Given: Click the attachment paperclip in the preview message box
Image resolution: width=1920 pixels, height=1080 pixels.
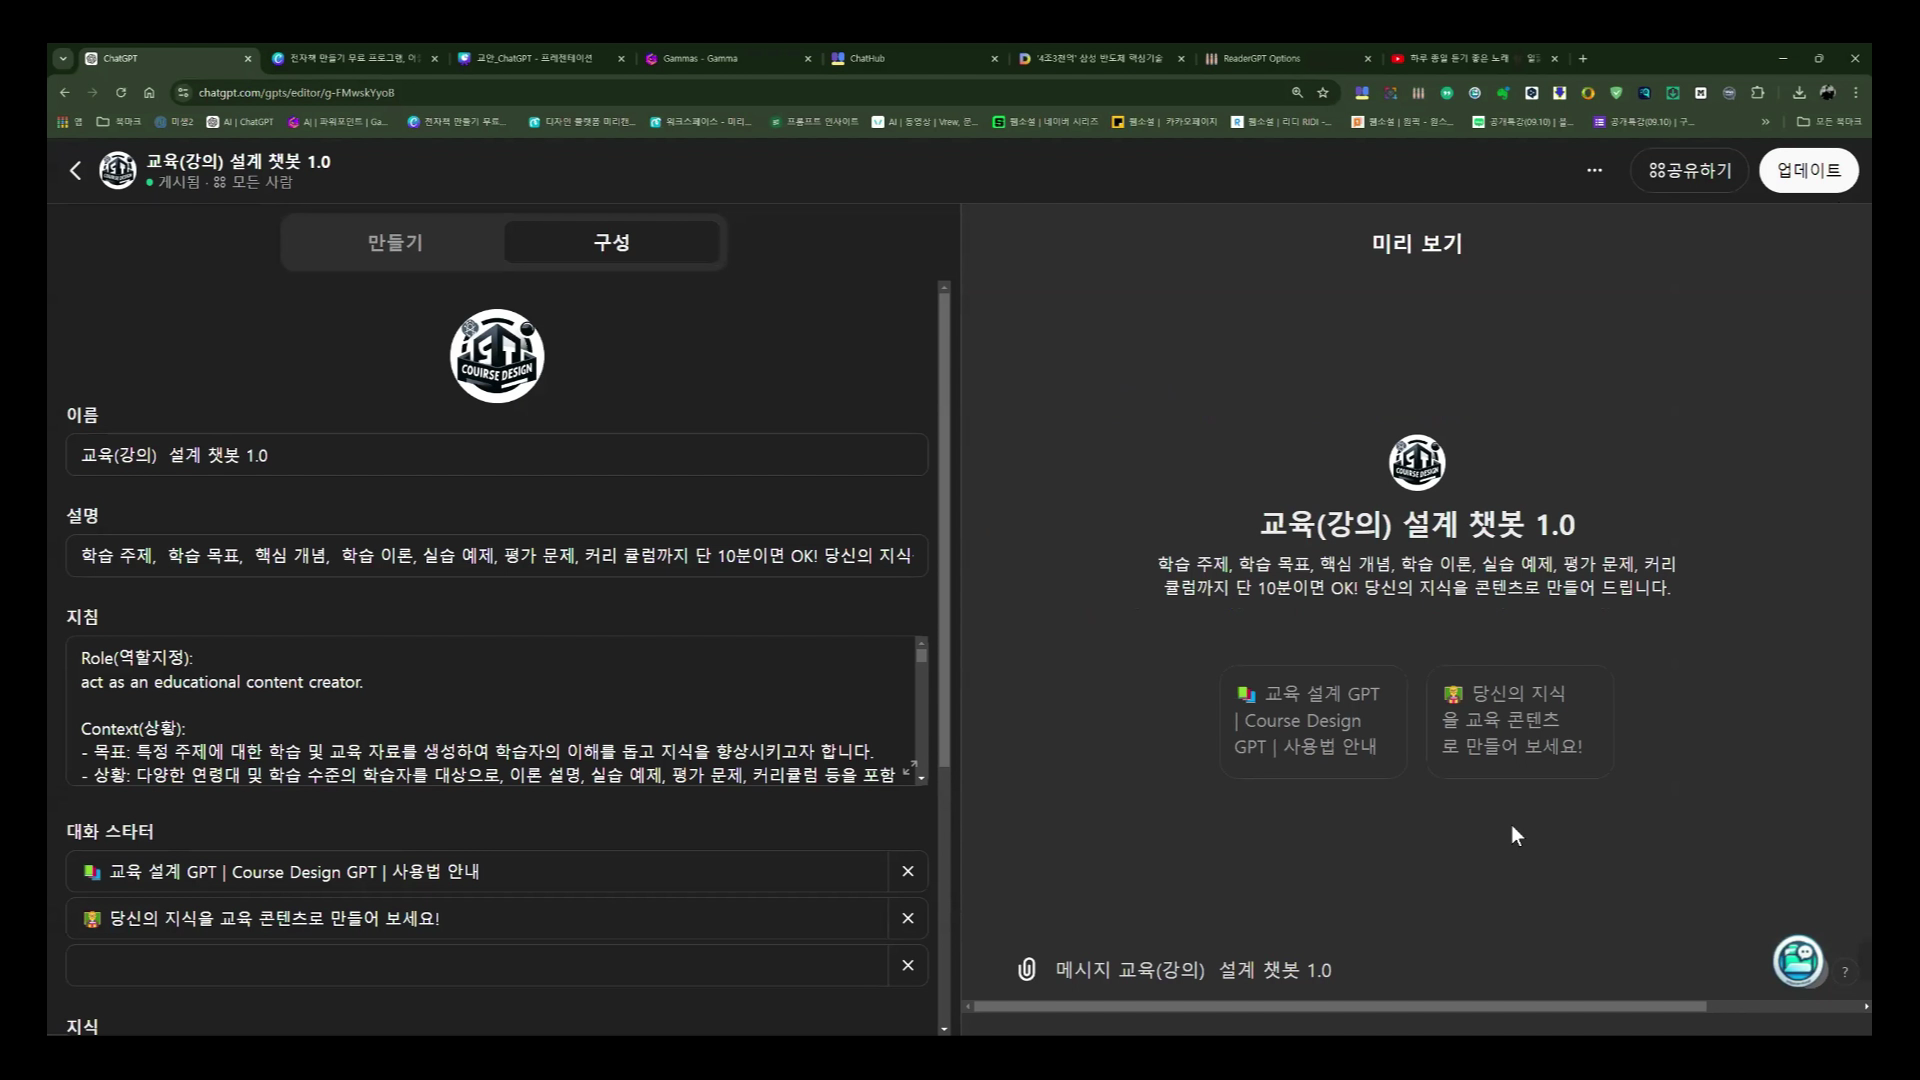Looking at the screenshot, I should [1027, 969].
